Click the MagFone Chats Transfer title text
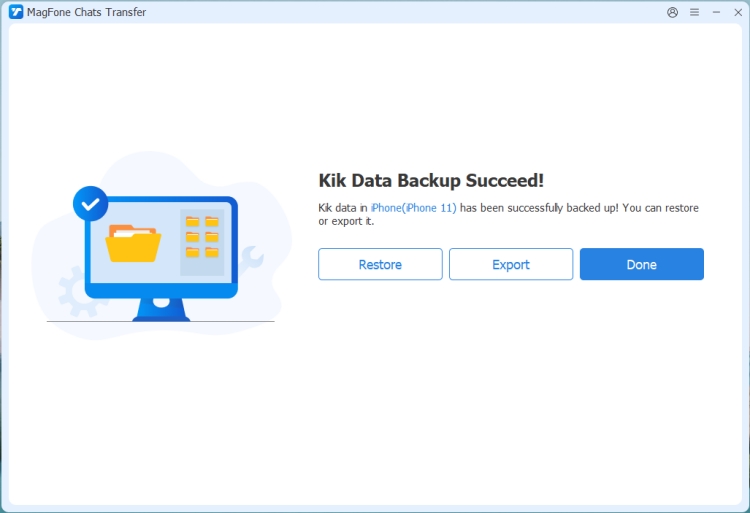Viewport: 750px width, 513px height. (87, 12)
